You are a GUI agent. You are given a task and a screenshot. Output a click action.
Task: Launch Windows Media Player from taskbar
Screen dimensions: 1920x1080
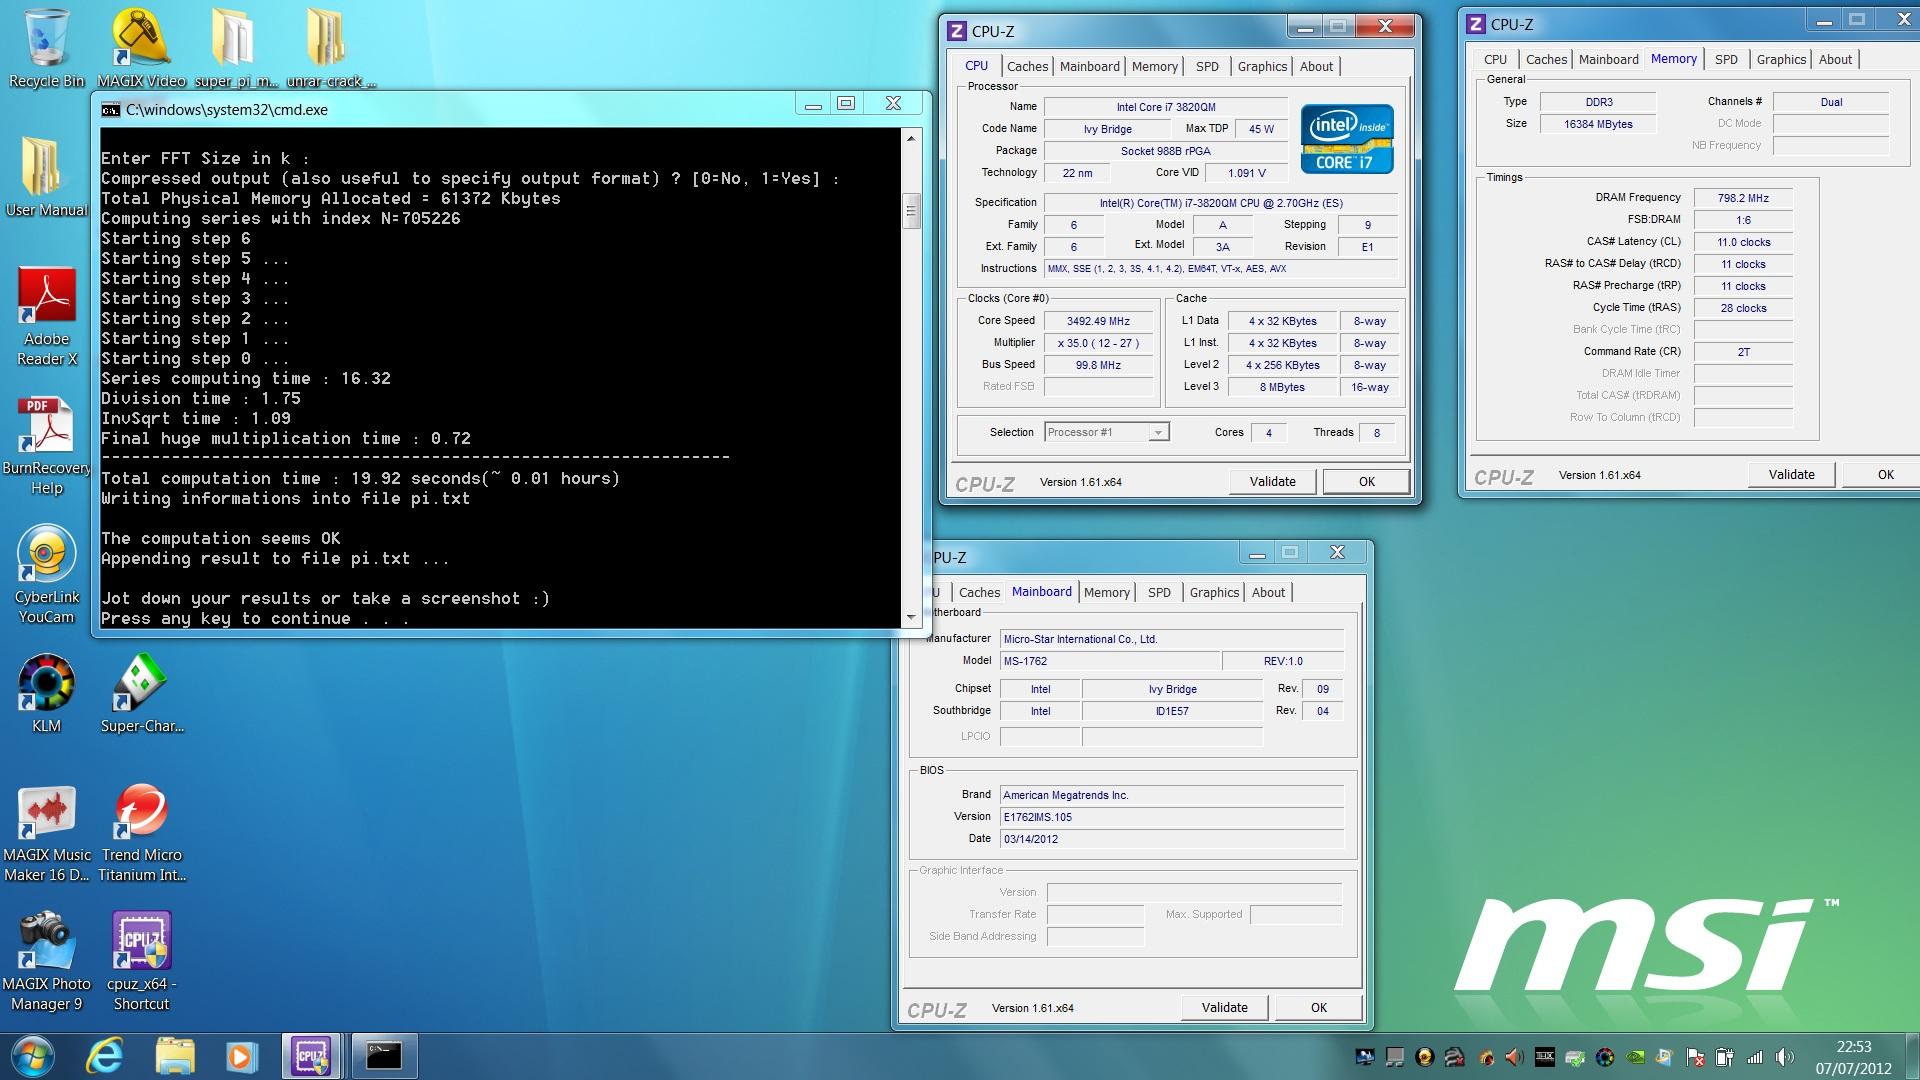point(241,1056)
